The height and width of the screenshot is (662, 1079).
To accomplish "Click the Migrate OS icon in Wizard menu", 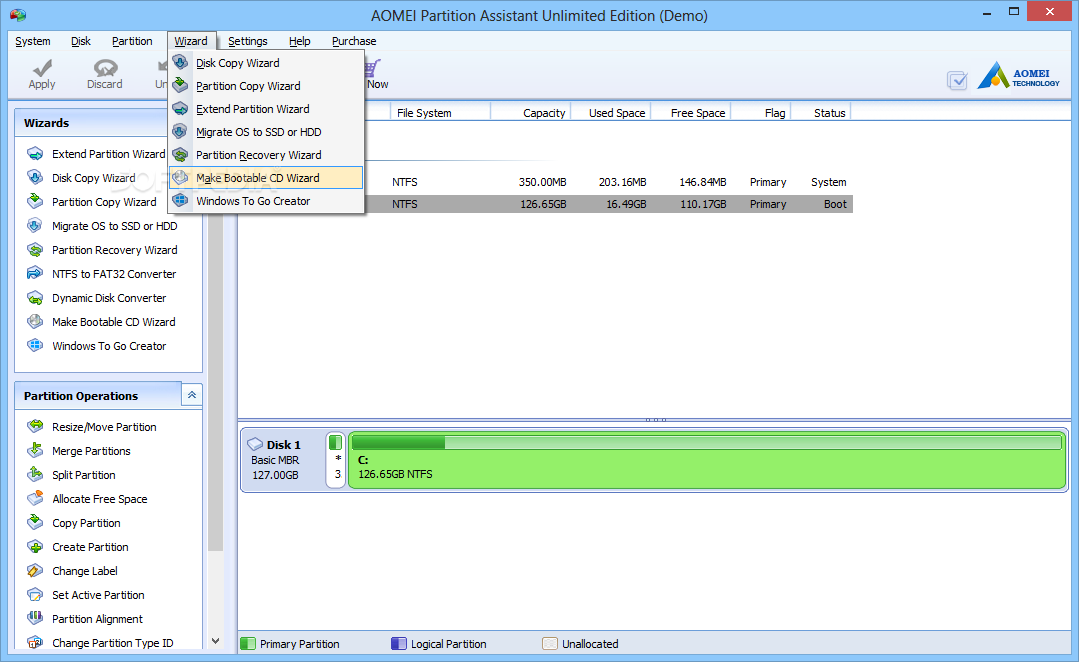I will click(x=180, y=131).
